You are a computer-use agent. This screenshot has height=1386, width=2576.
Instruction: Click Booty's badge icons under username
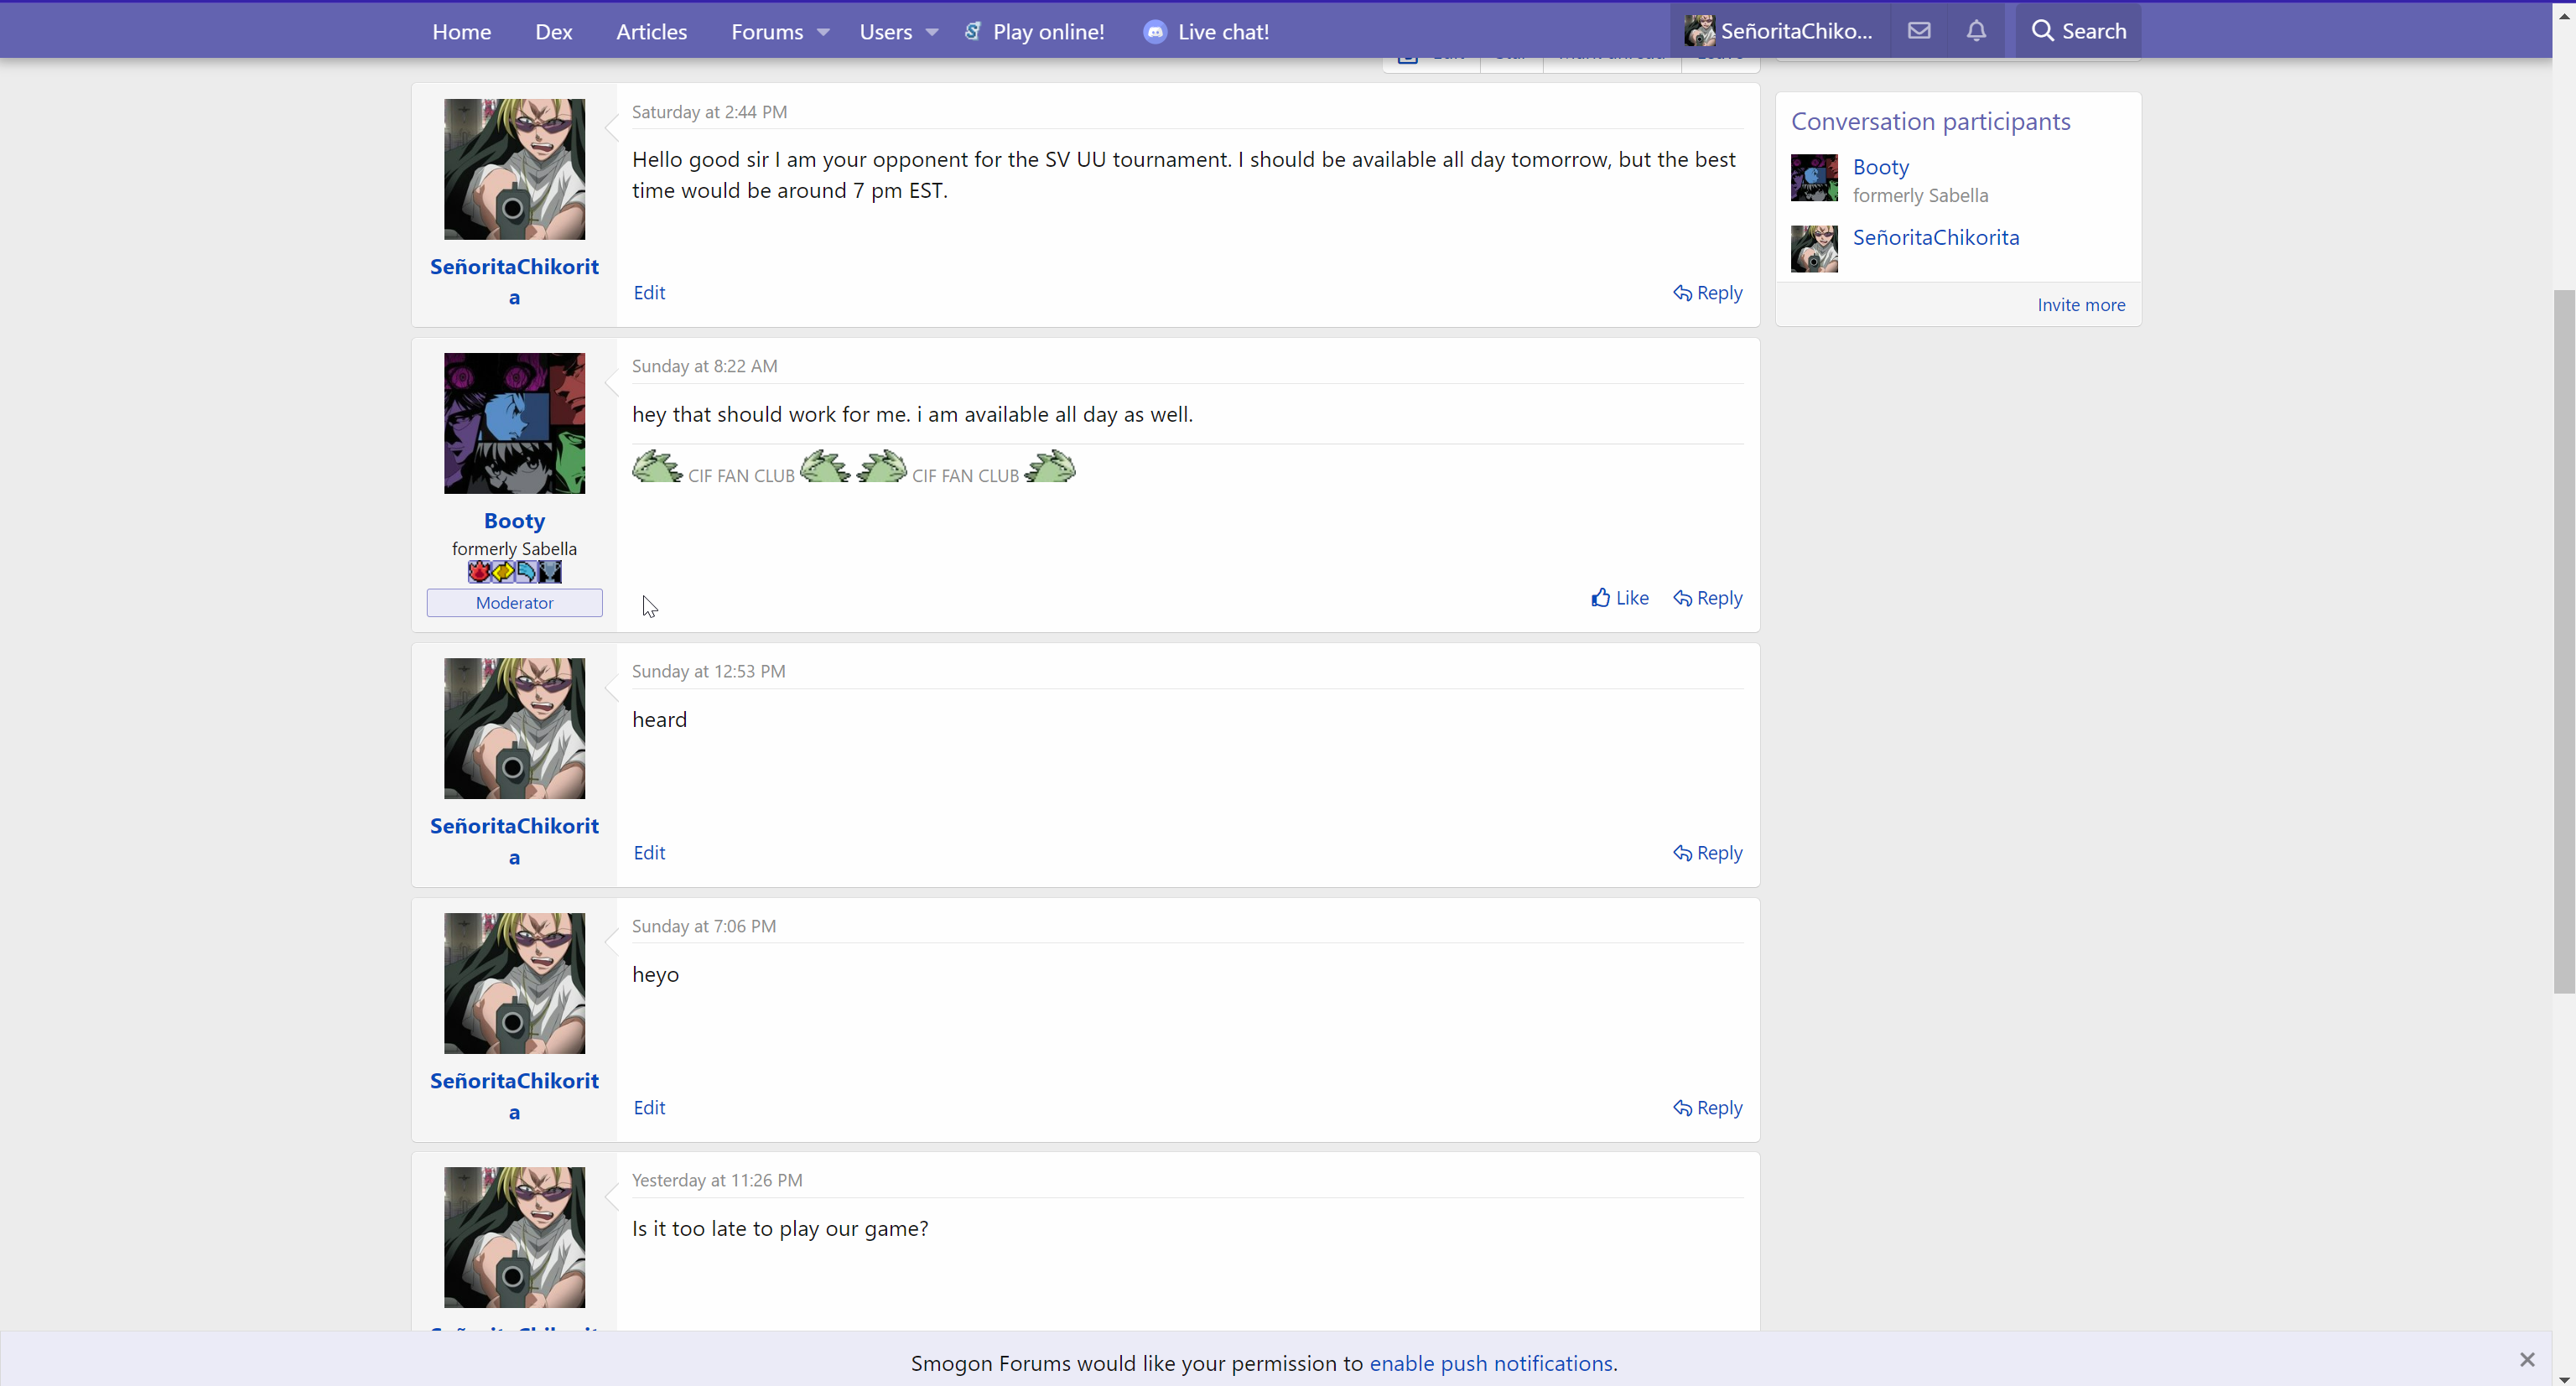tap(514, 572)
